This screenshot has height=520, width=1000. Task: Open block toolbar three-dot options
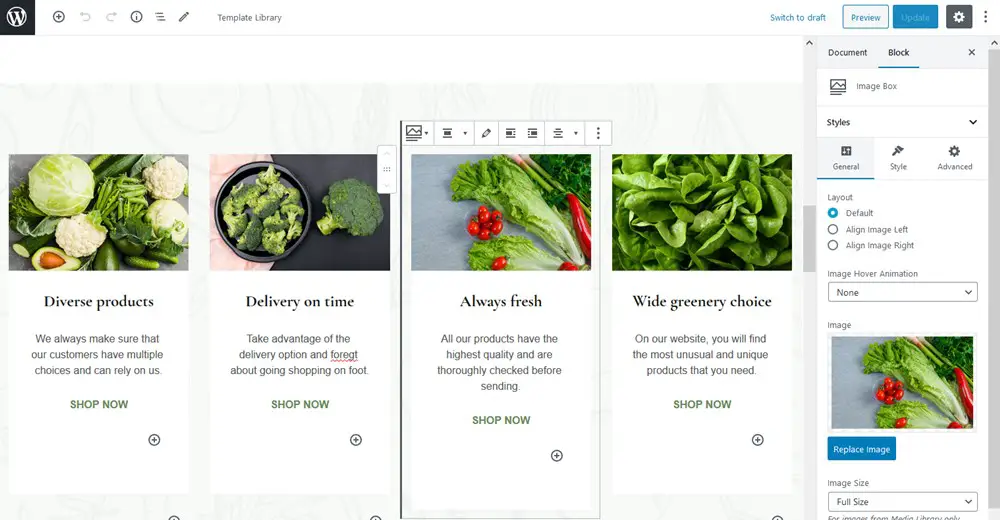(x=598, y=133)
